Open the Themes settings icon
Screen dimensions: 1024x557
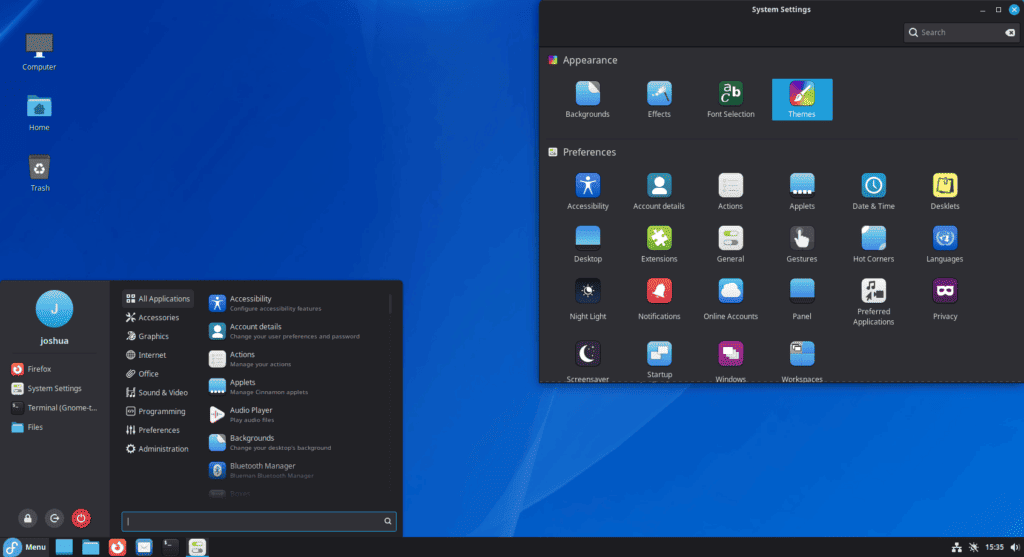802,99
